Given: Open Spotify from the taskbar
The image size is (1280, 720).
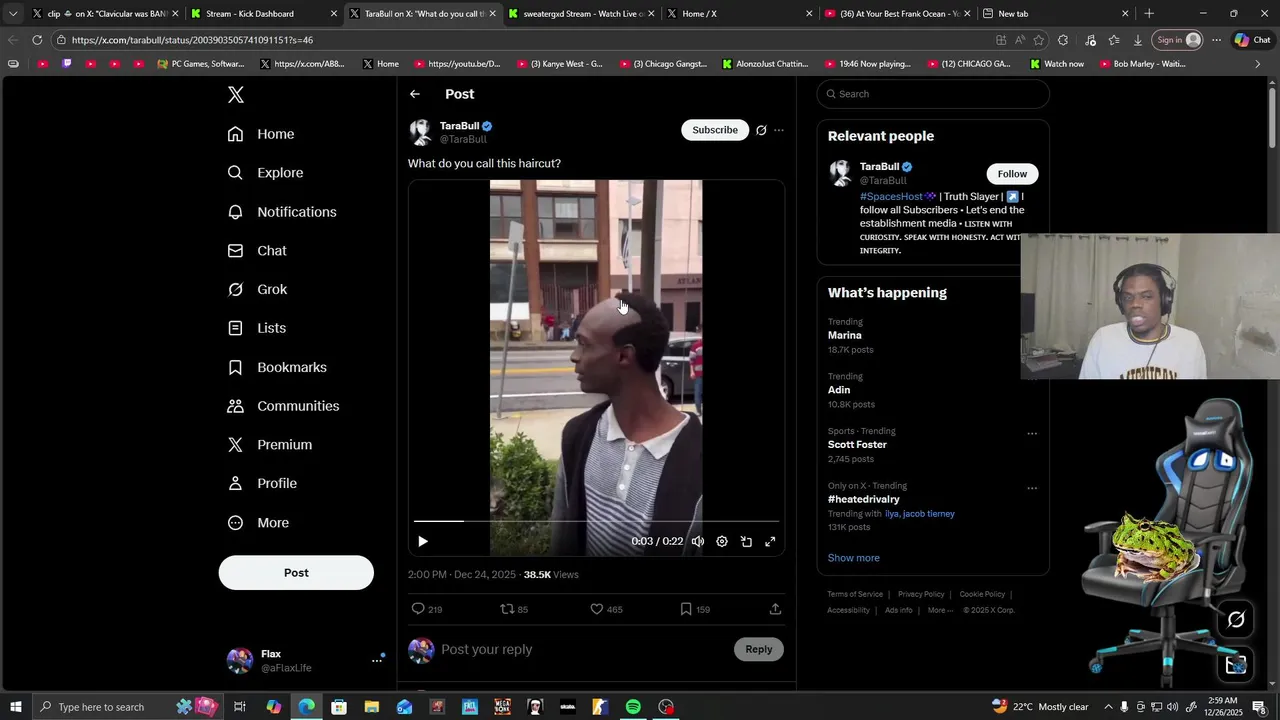Looking at the screenshot, I should click(633, 707).
